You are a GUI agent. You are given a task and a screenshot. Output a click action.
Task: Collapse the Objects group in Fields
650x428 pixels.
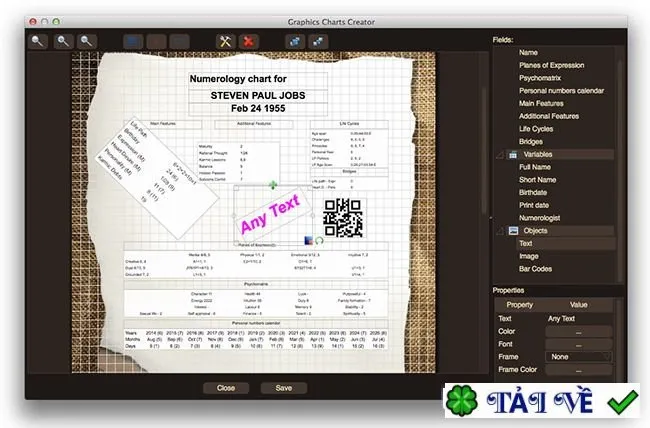point(500,231)
